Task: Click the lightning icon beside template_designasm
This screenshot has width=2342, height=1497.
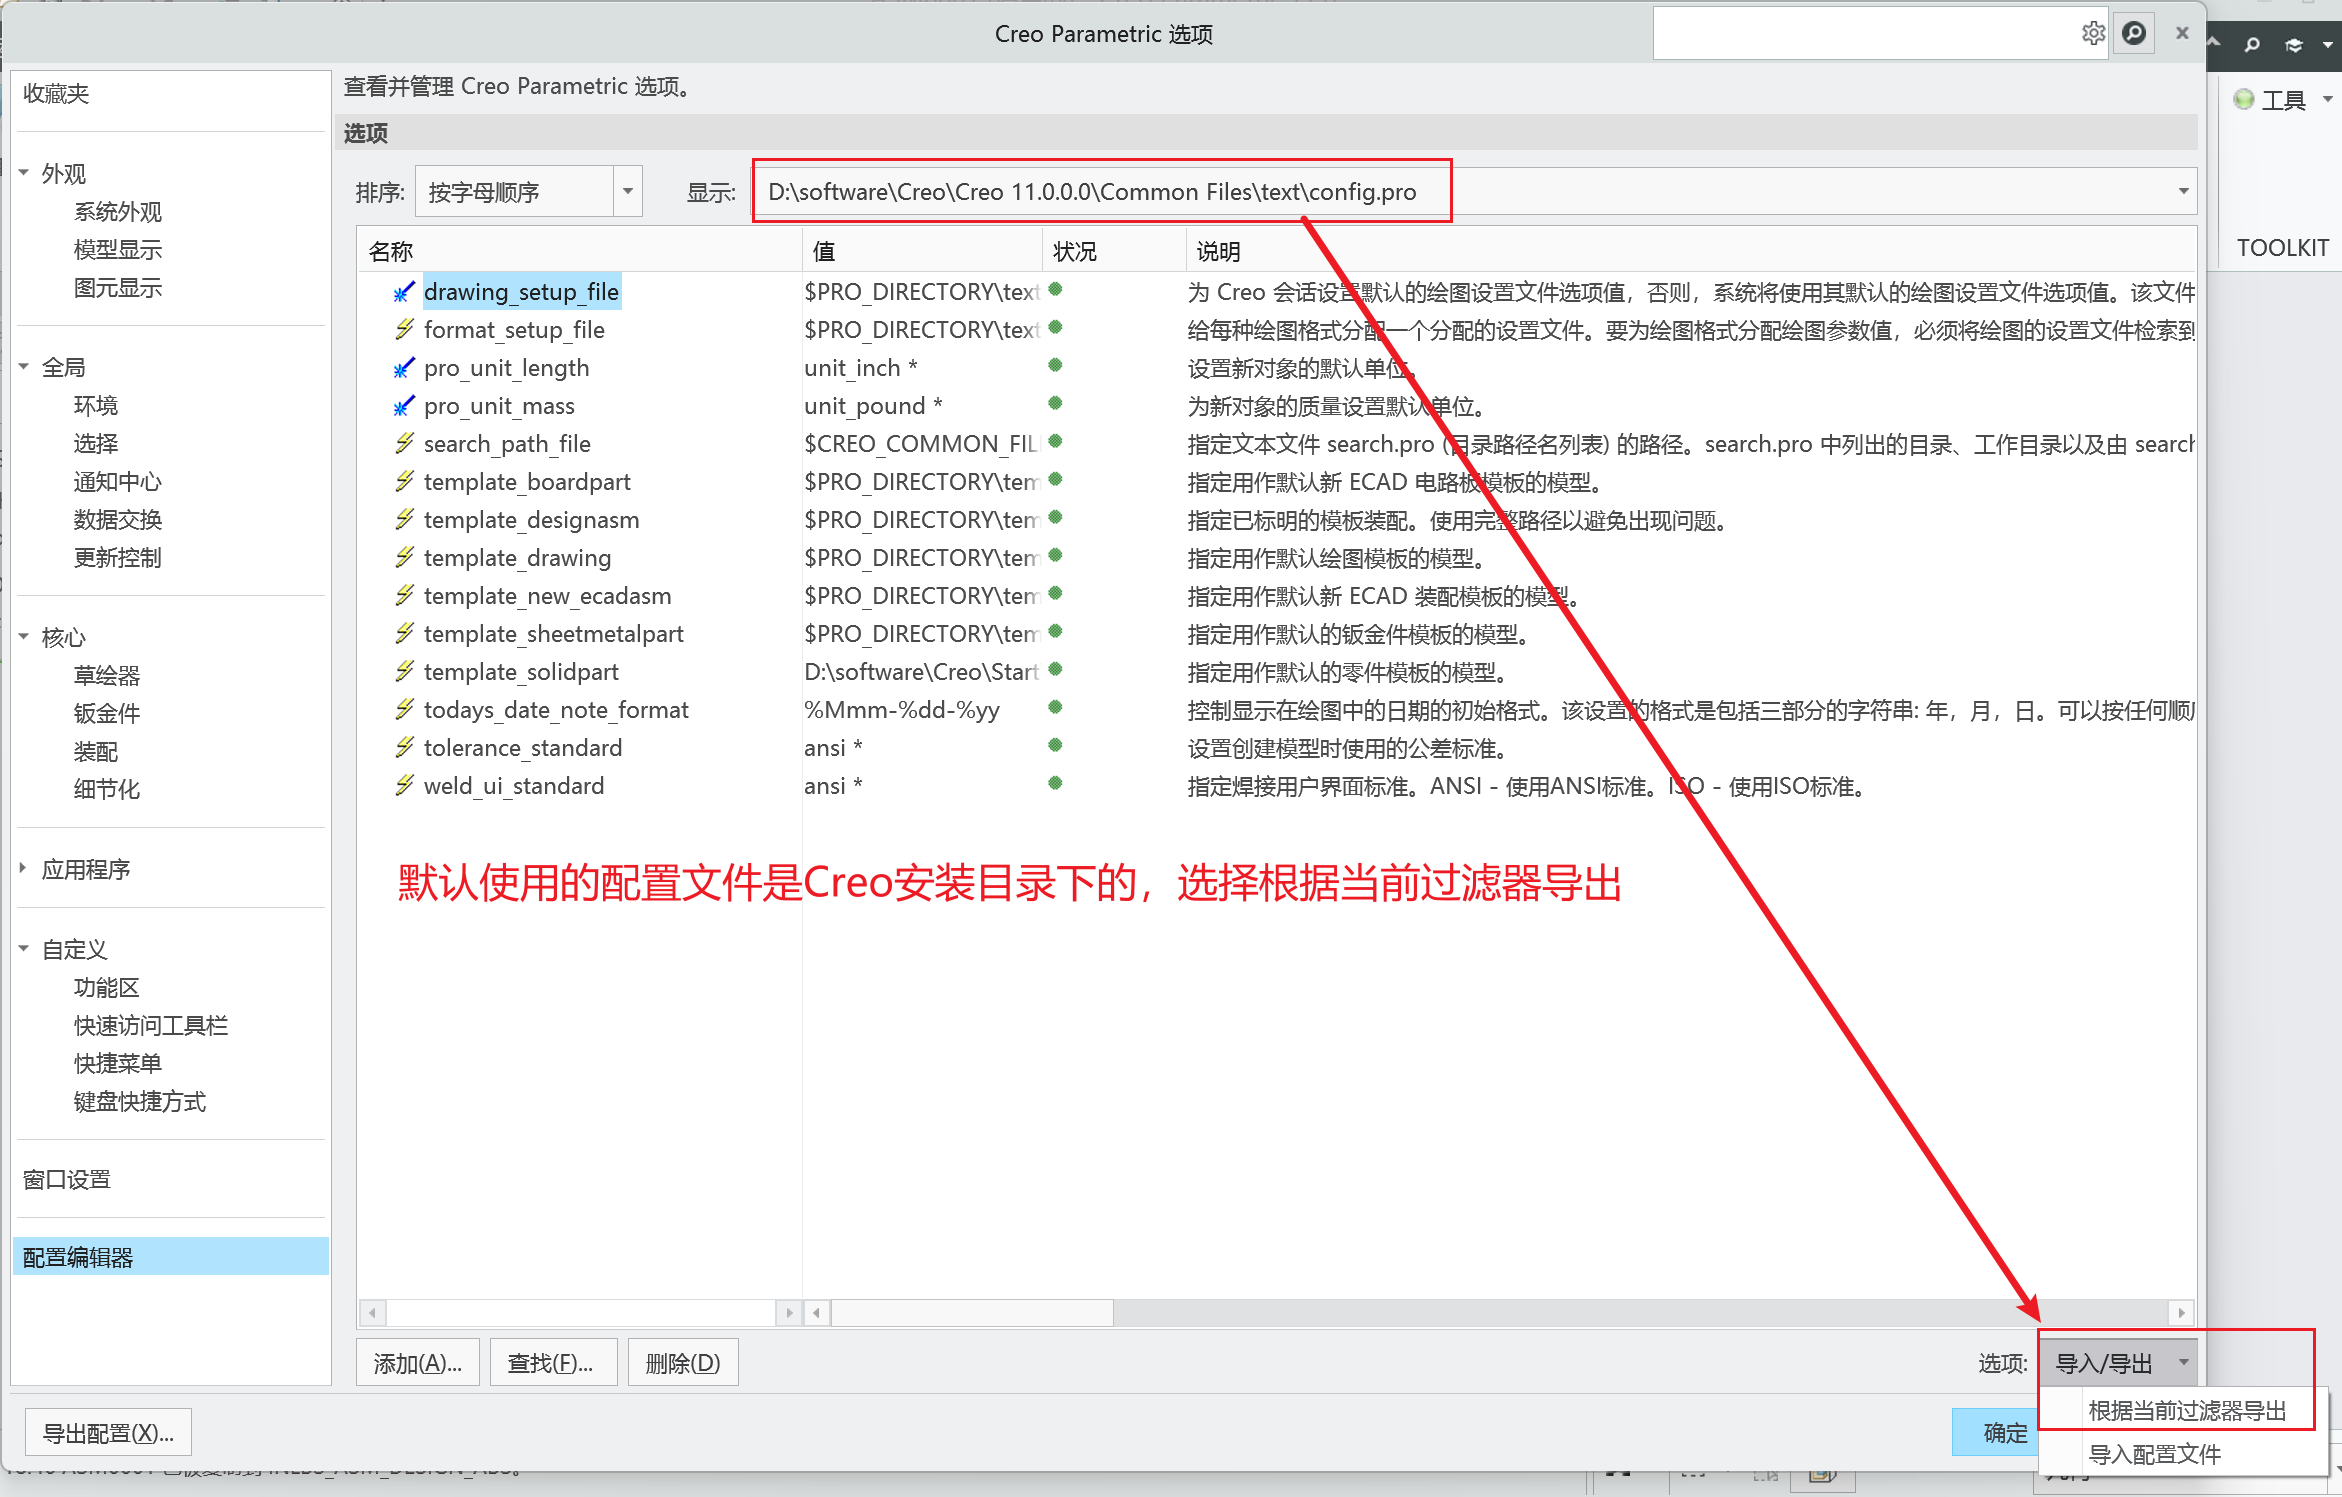Action: (404, 520)
